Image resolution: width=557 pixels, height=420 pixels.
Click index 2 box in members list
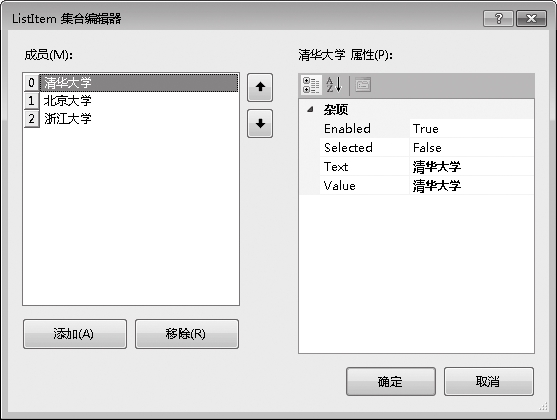pyautogui.click(x=32, y=119)
